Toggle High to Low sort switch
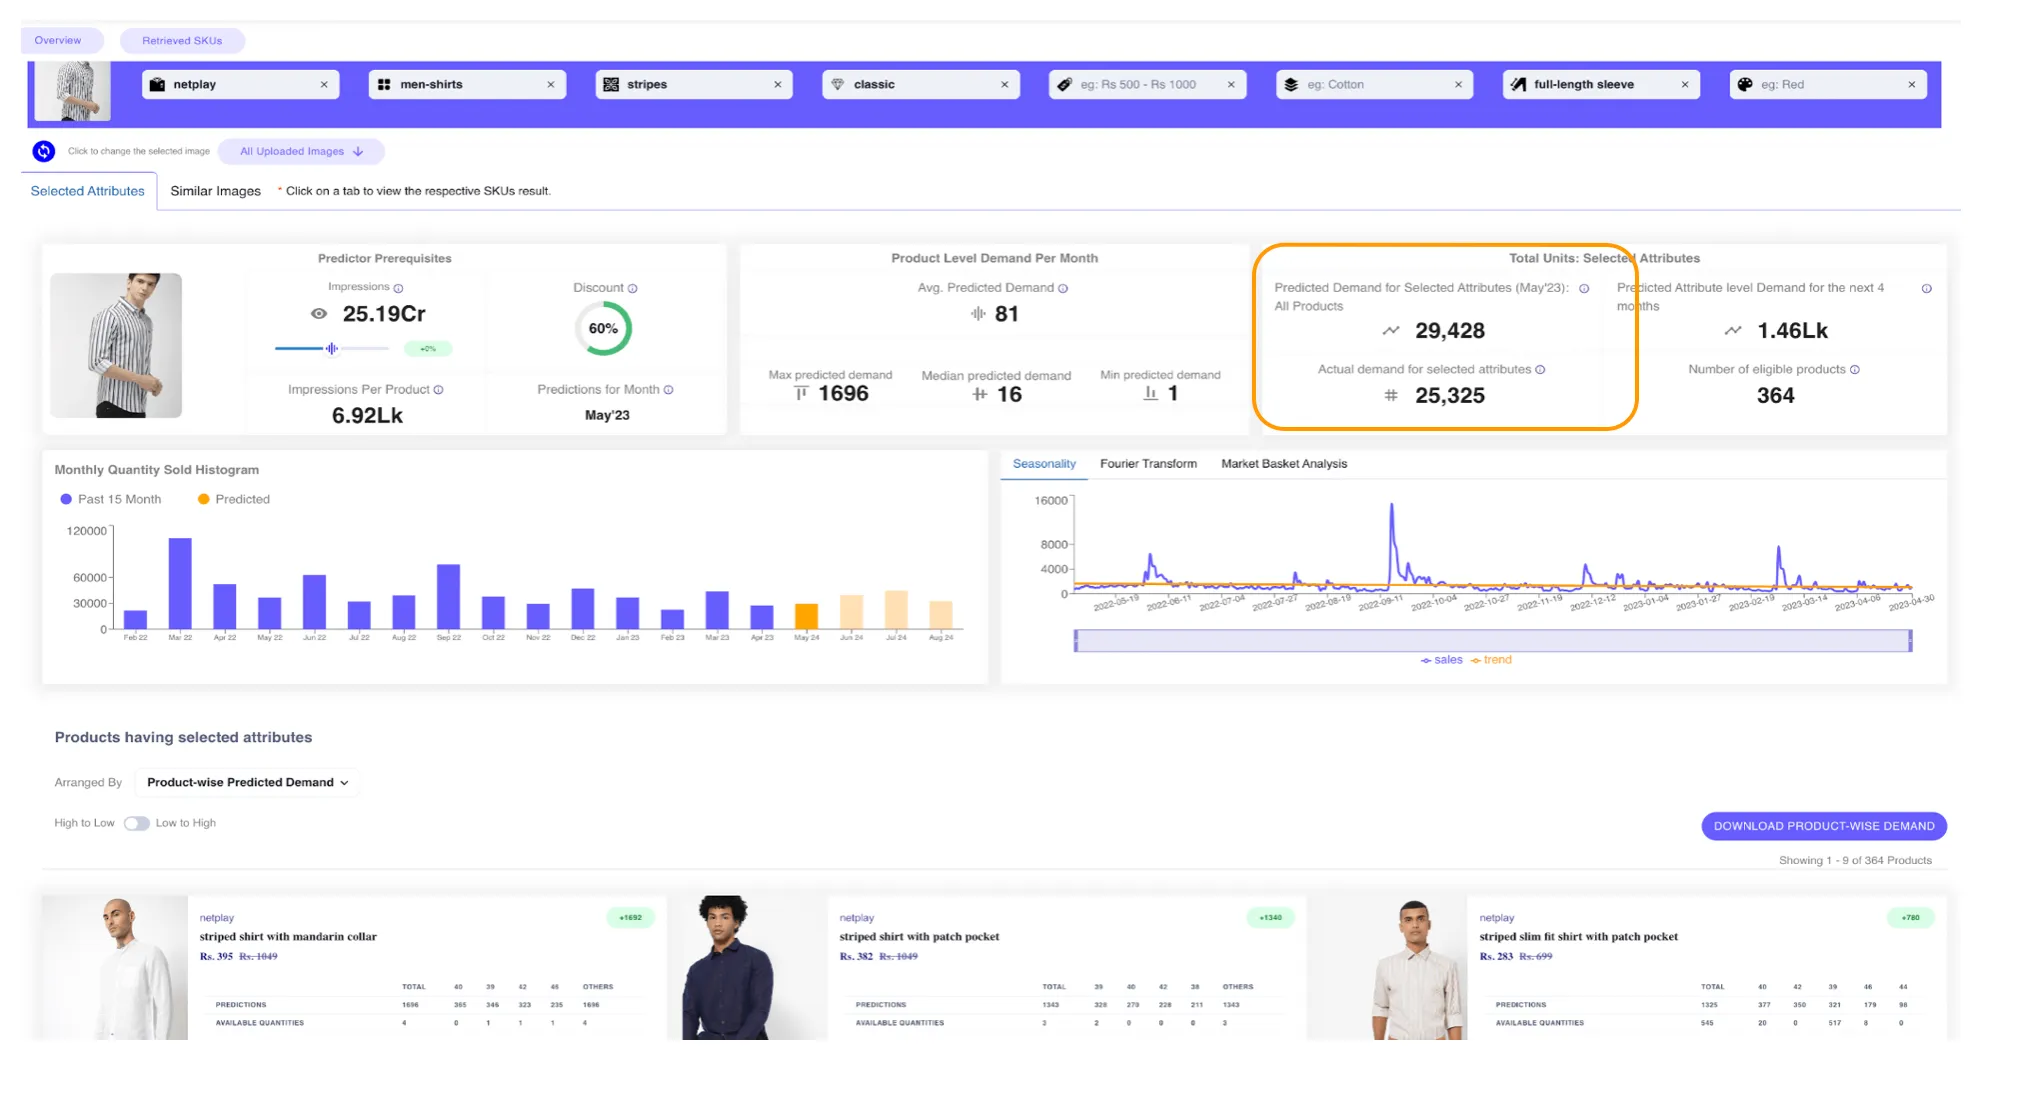The image size is (2028, 1094). coord(136,823)
